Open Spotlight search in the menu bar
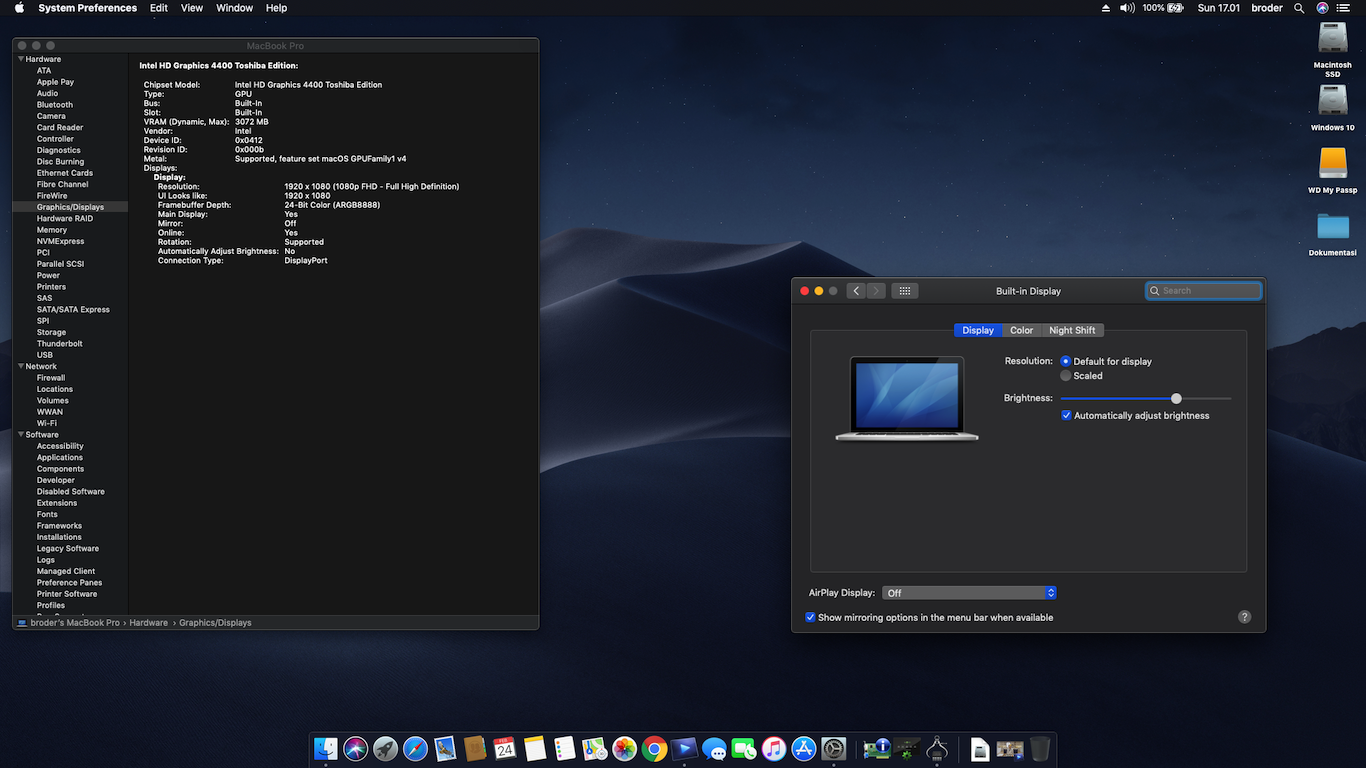Viewport: 1366px width, 768px height. pyautogui.click(x=1299, y=8)
